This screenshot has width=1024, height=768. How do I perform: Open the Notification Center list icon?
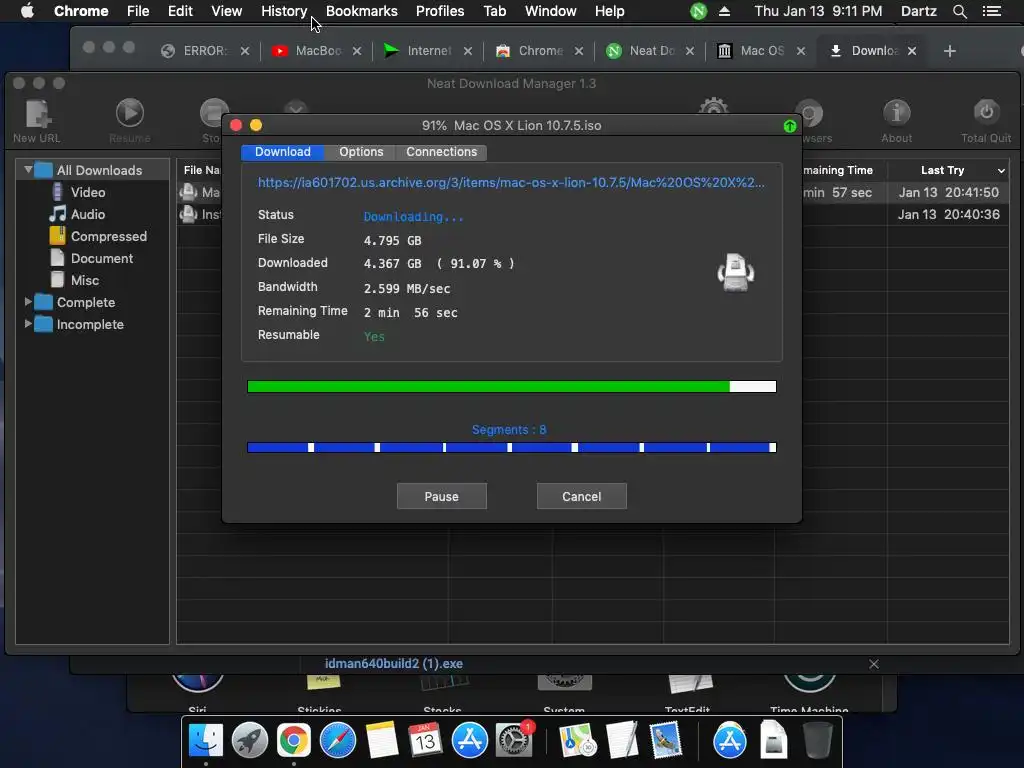(991, 11)
